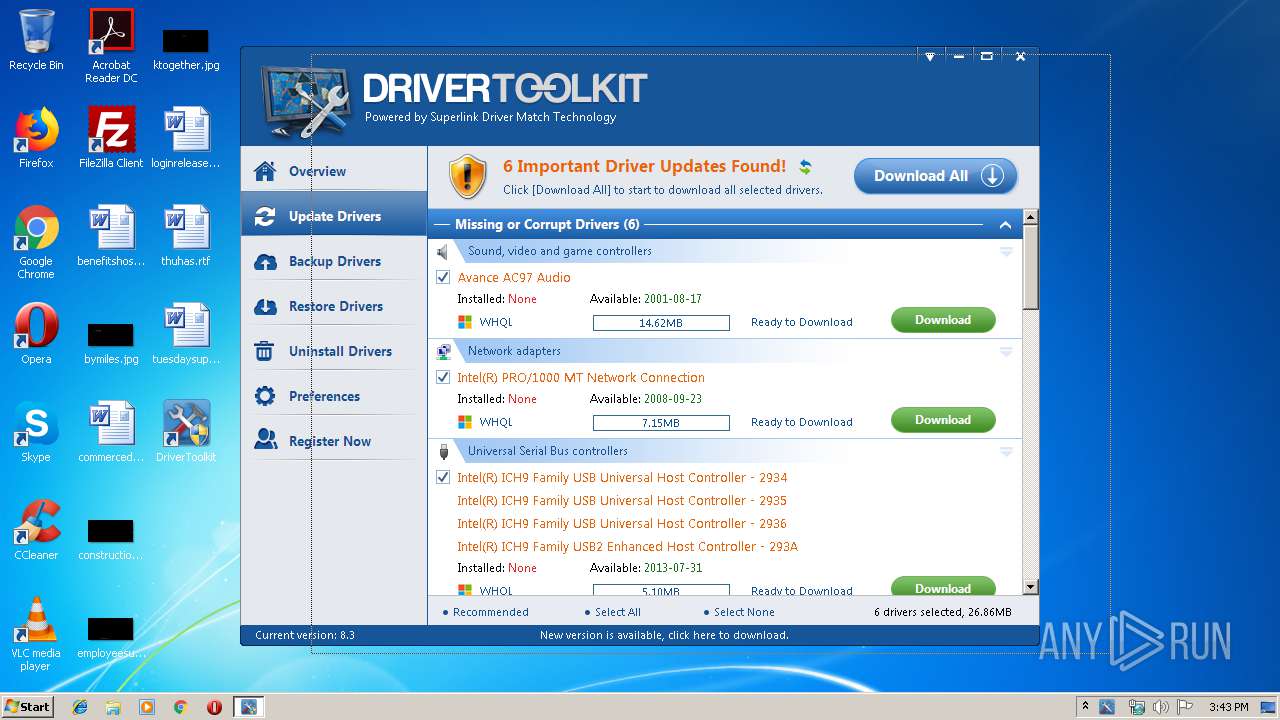The width and height of the screenshot is (1280, 720).
Task: Open the Uninstall Drivers trash icon
Action: tap(265, 351)
